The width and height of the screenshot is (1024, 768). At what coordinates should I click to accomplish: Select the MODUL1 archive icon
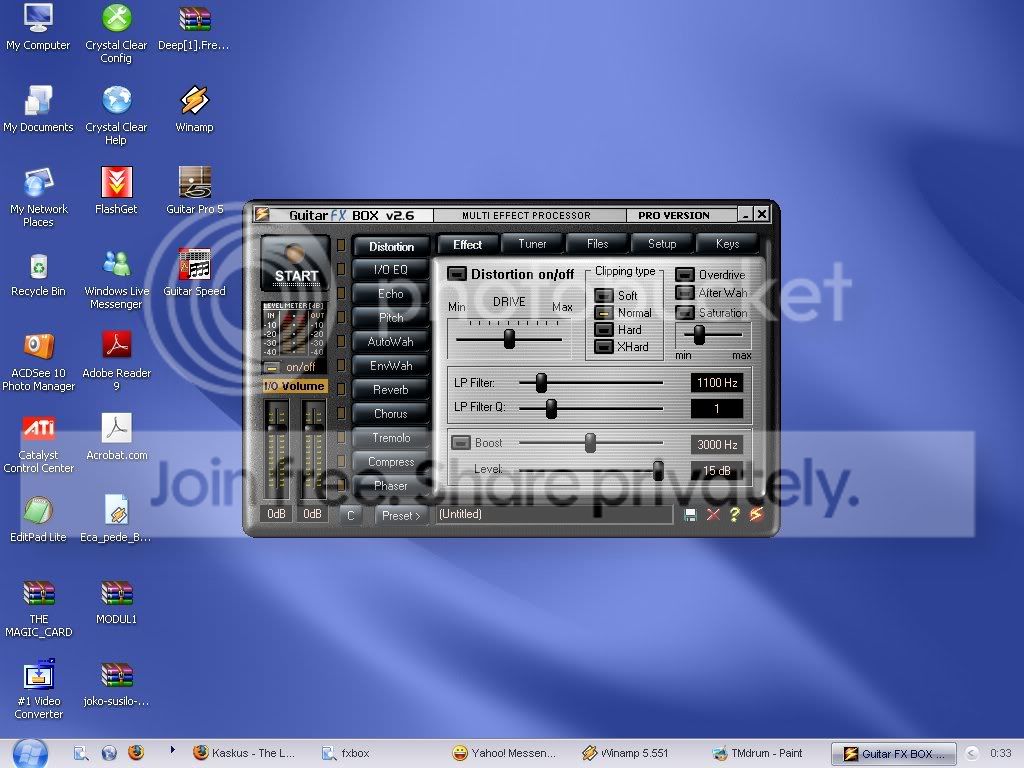click(116, 601)
